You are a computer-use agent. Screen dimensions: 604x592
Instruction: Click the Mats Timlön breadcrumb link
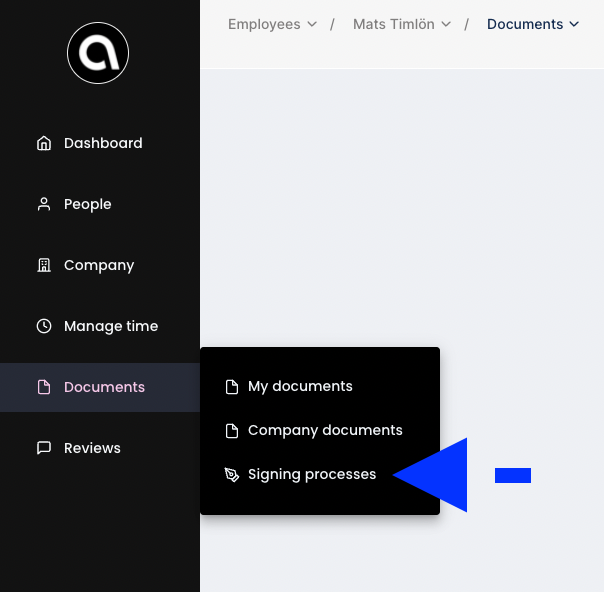(394, 24)
